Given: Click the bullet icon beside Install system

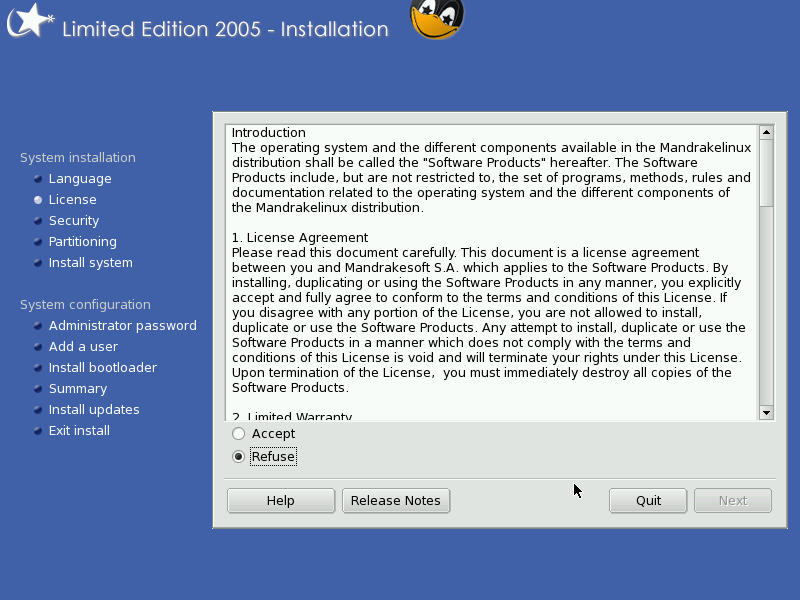Looking at the screenshot, I should pyautogui.click(x=38, y=263).
